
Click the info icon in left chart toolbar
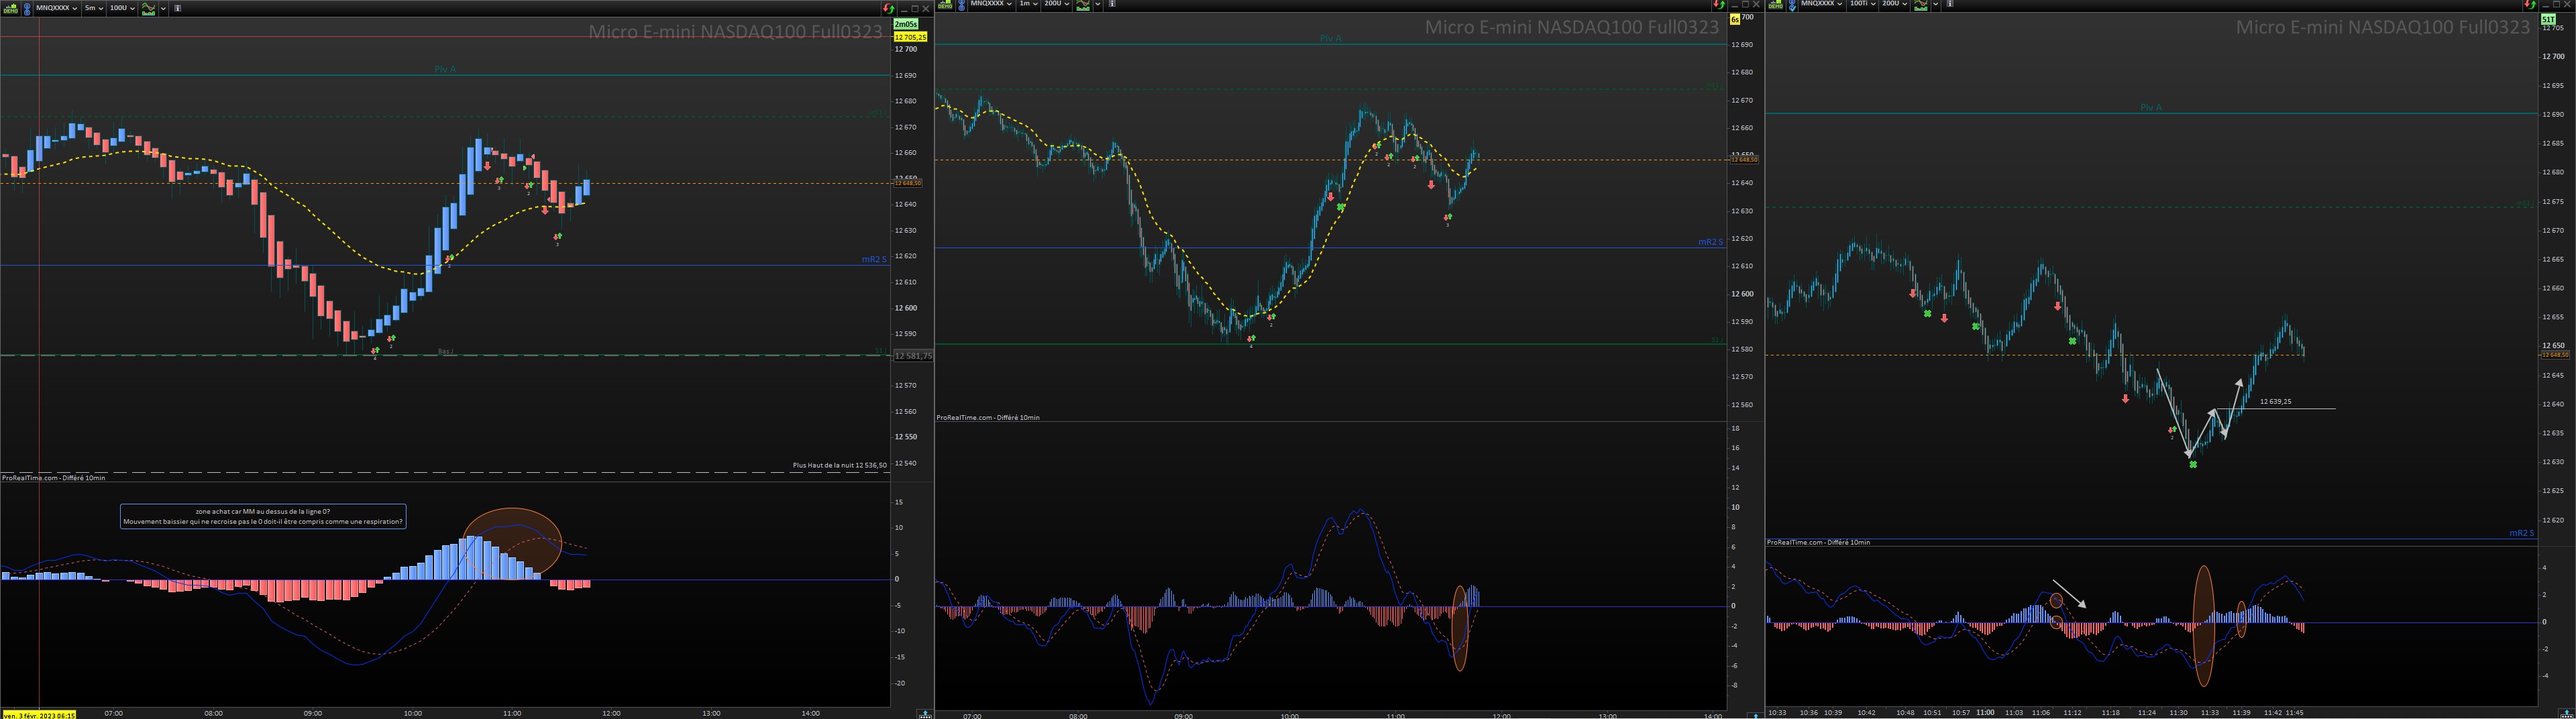click(x=178, y=8)
